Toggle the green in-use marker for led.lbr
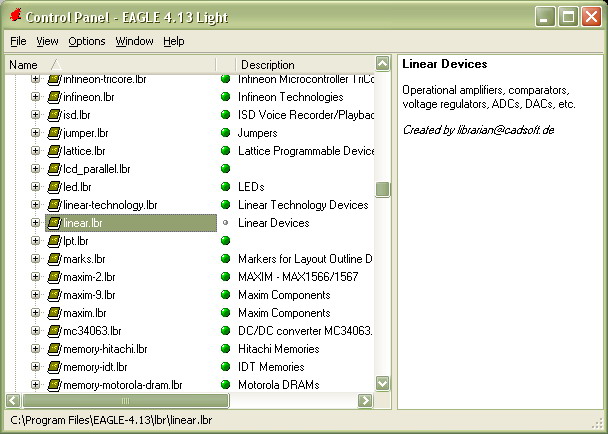This screenshot has width=608, height=434. coord(225,187)
